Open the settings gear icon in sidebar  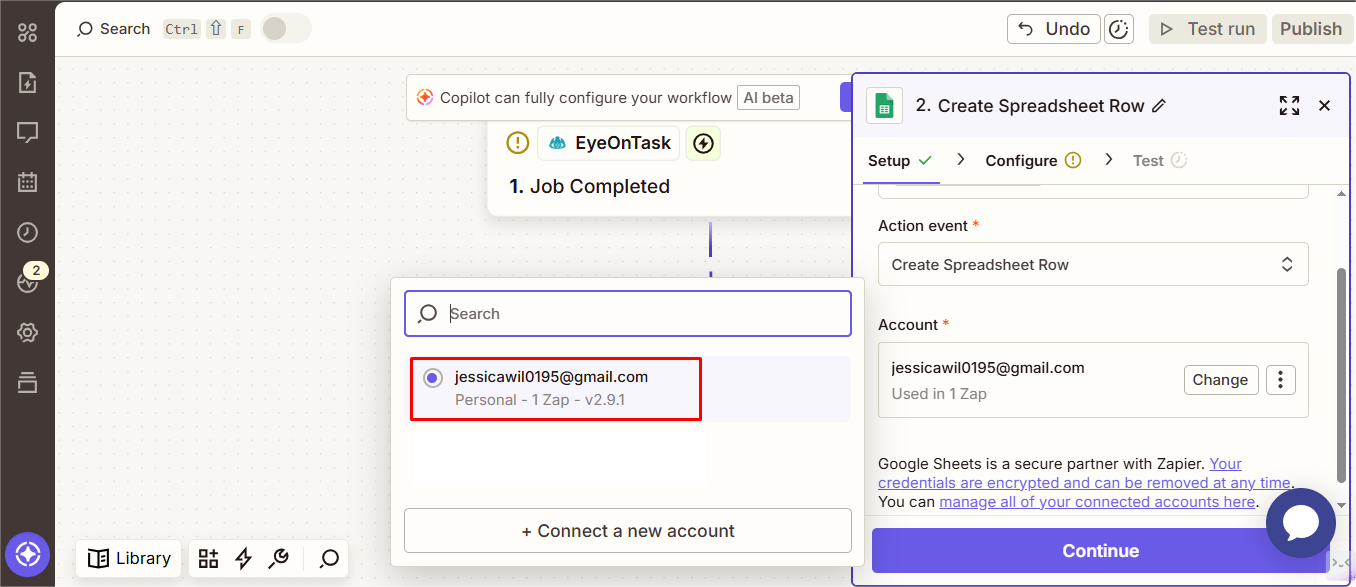(27, 333)
